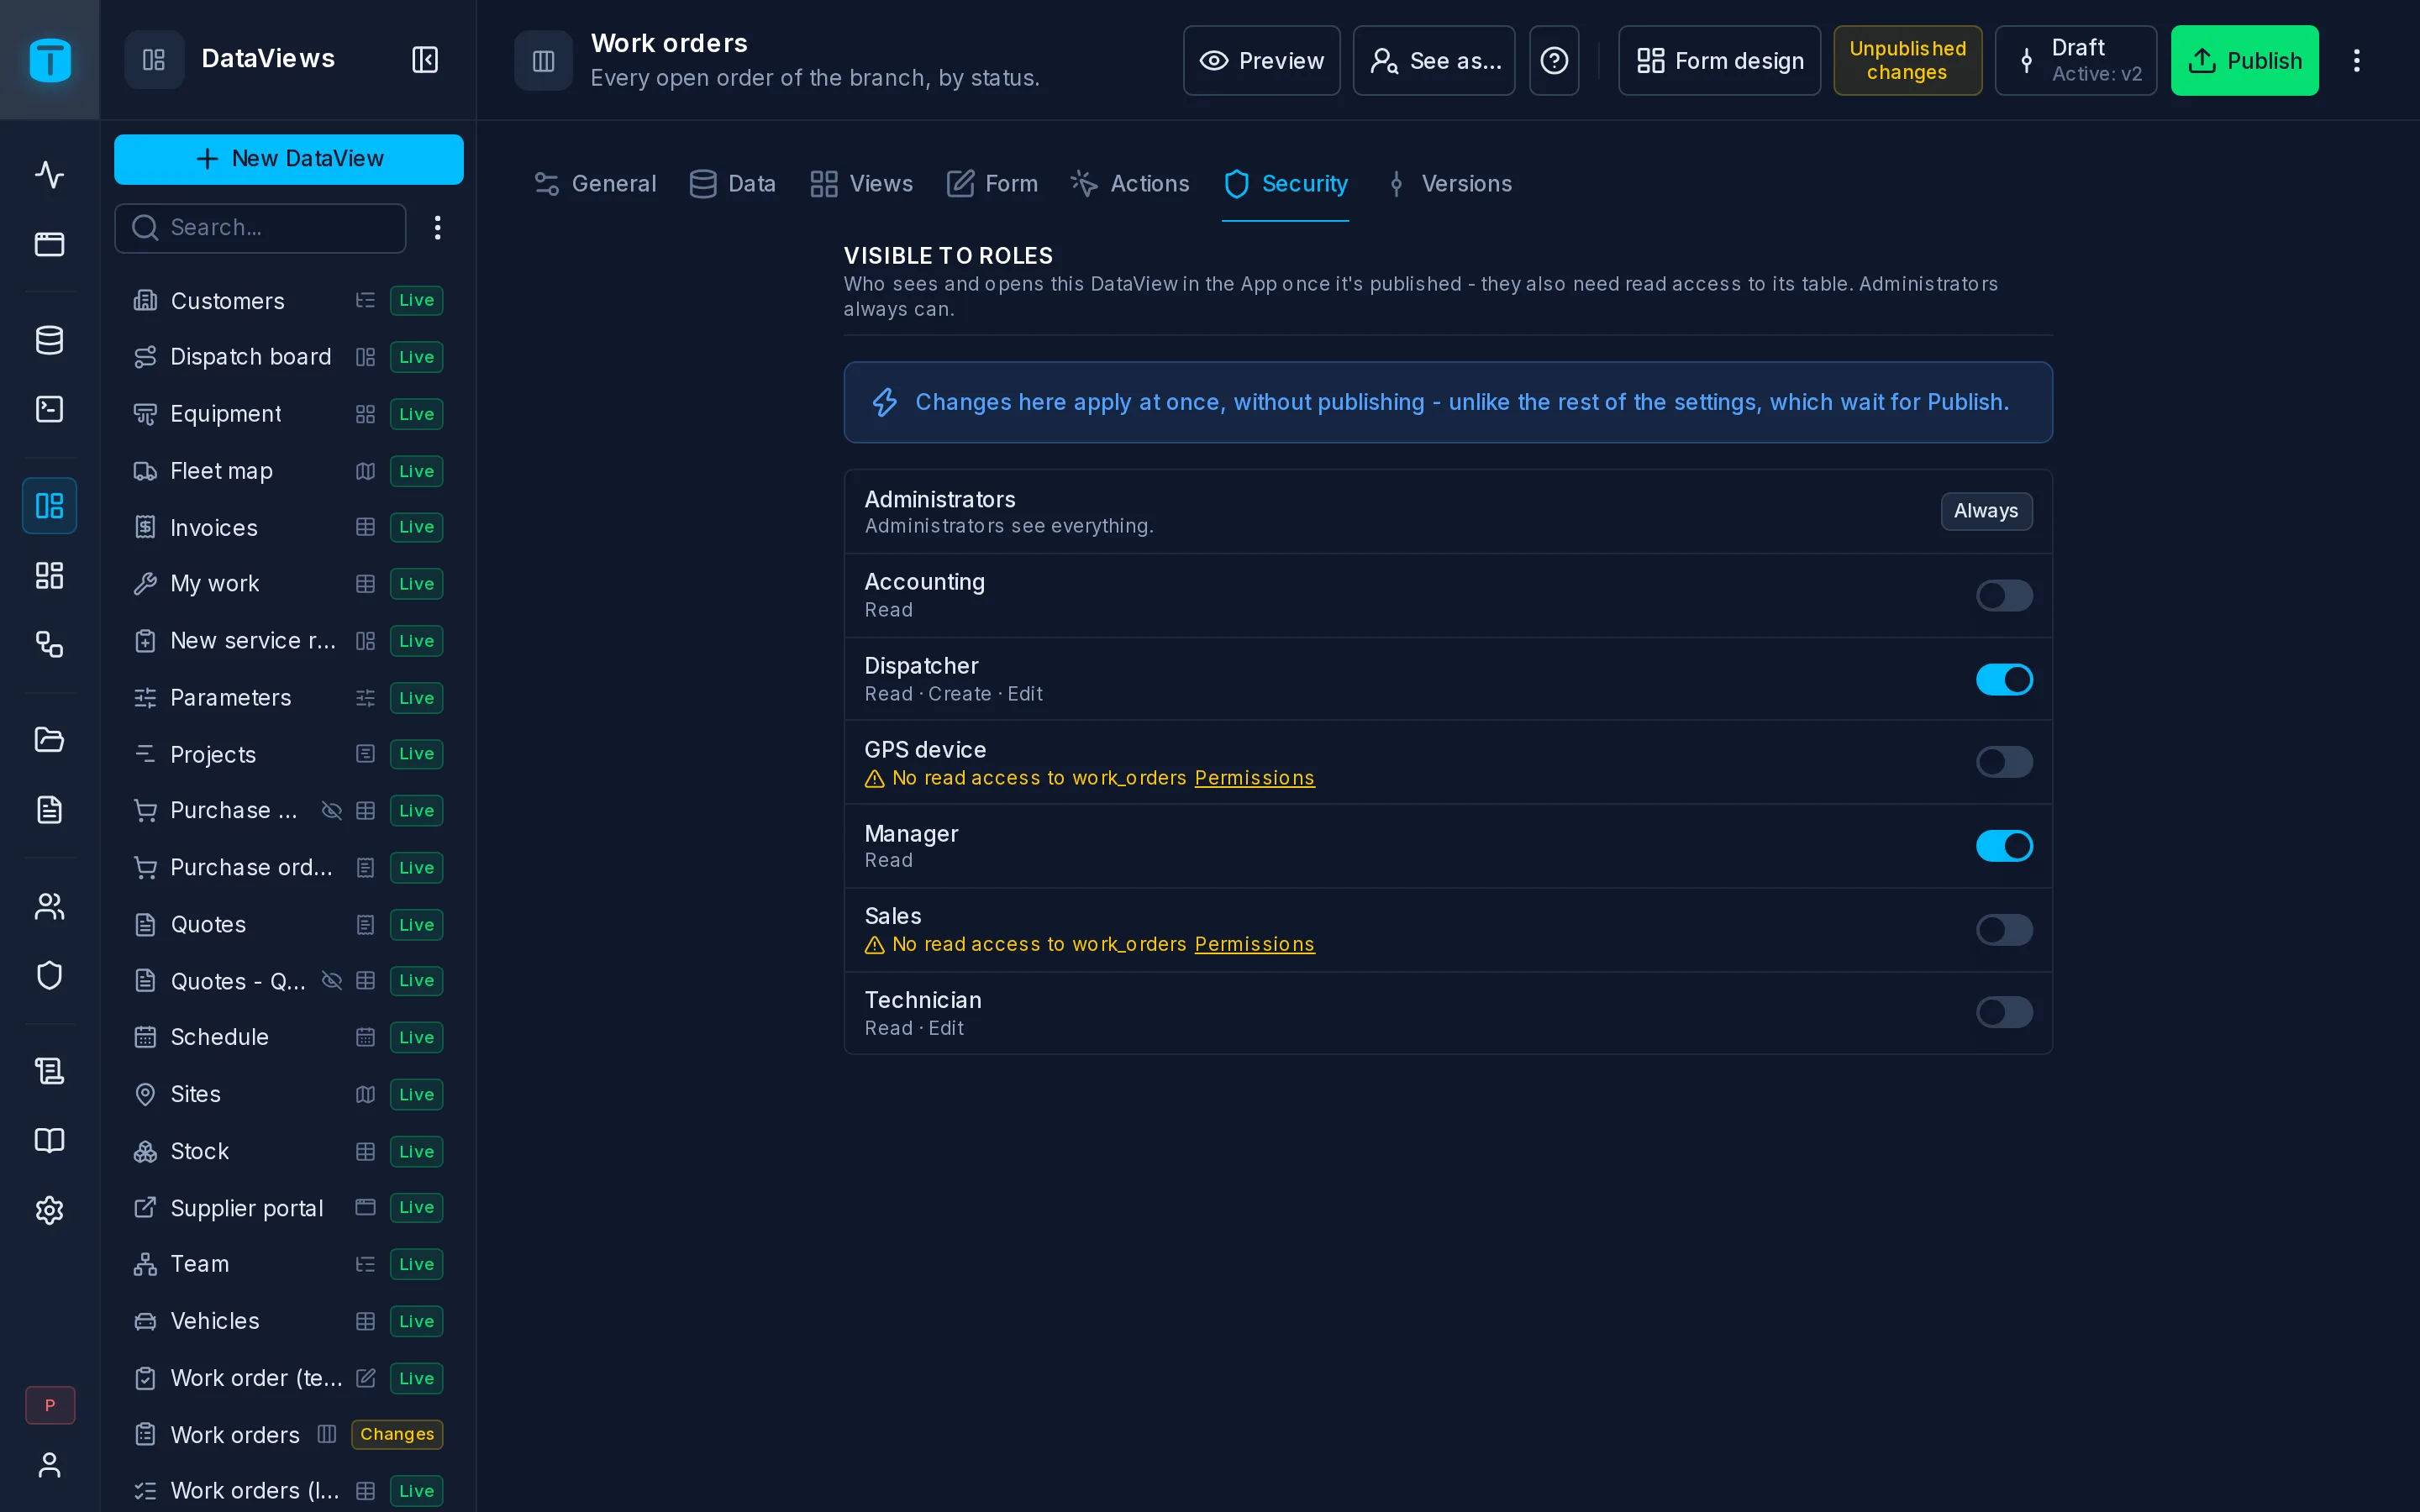Open the Views tab
The image size is (2420, 1512).
pos(861,184)
